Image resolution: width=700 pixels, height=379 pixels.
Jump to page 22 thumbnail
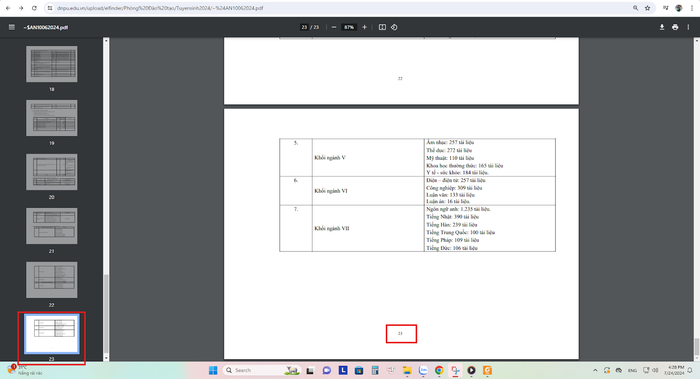click(x=51, y=280)
